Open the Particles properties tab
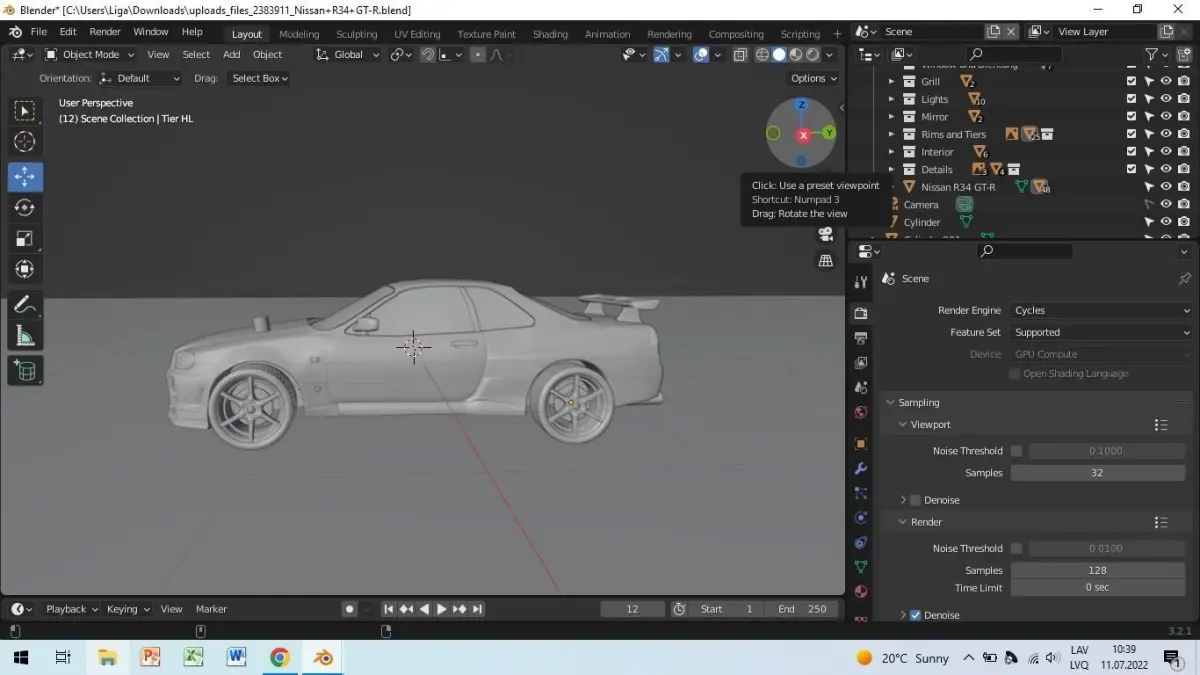Screen dimensions: 1200x675 click(861, 493)
